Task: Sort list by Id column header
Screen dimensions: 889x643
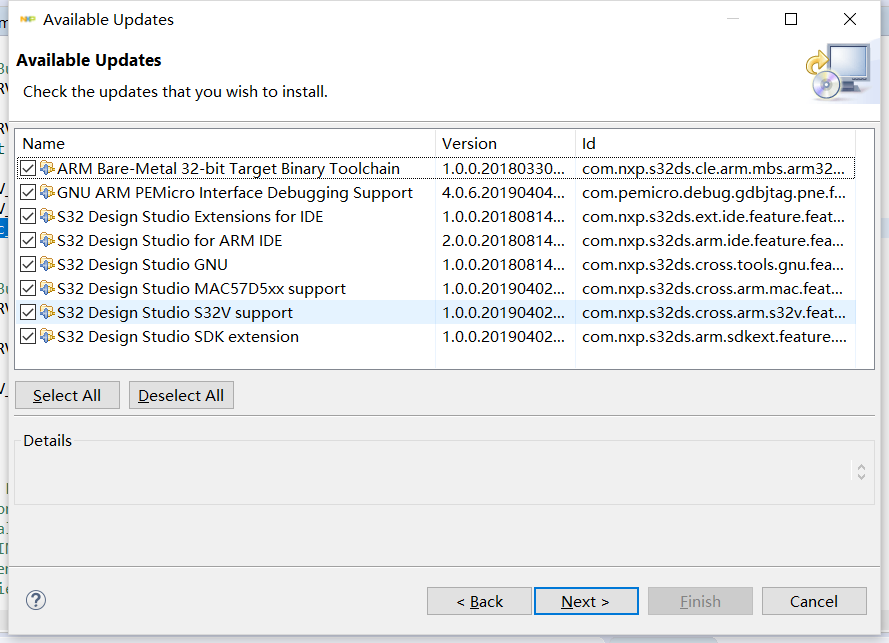Action: click(715, 144)
